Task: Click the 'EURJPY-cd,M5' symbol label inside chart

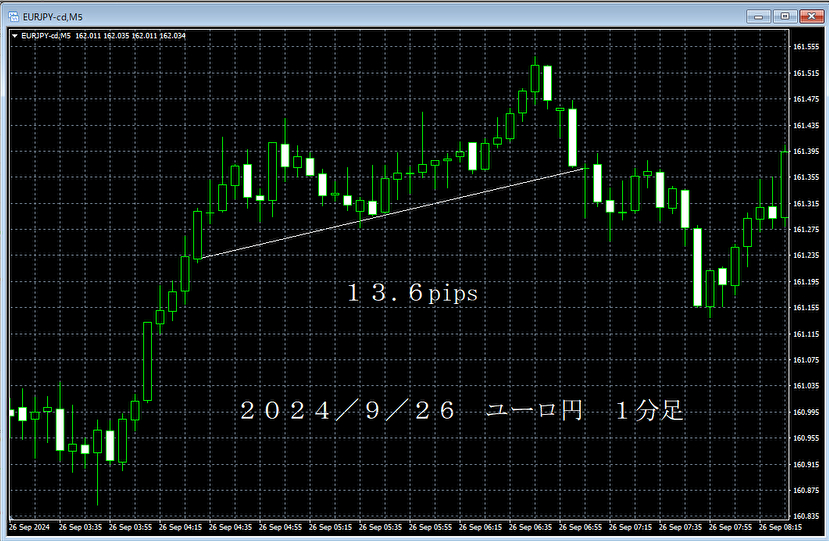Action: (x=46, y=36)
